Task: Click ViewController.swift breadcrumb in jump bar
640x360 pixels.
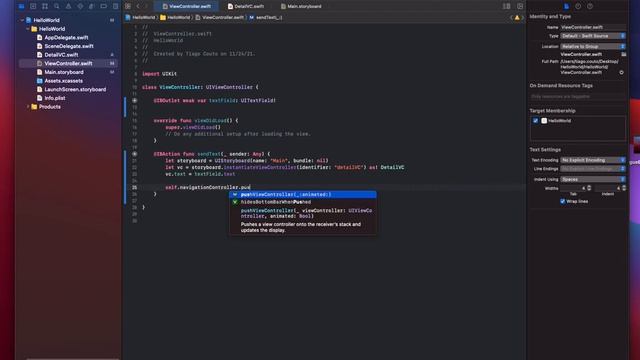Action: click(x=220, y=18)
